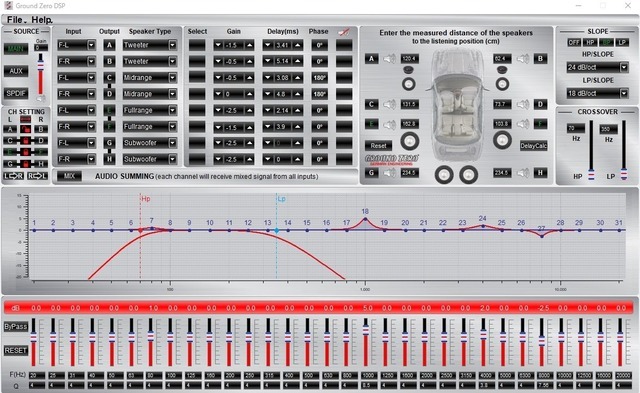Mute speaker A with its speaker icon
Screen dimensions: 640x393
pyautogui.click(x=389, y=59)
